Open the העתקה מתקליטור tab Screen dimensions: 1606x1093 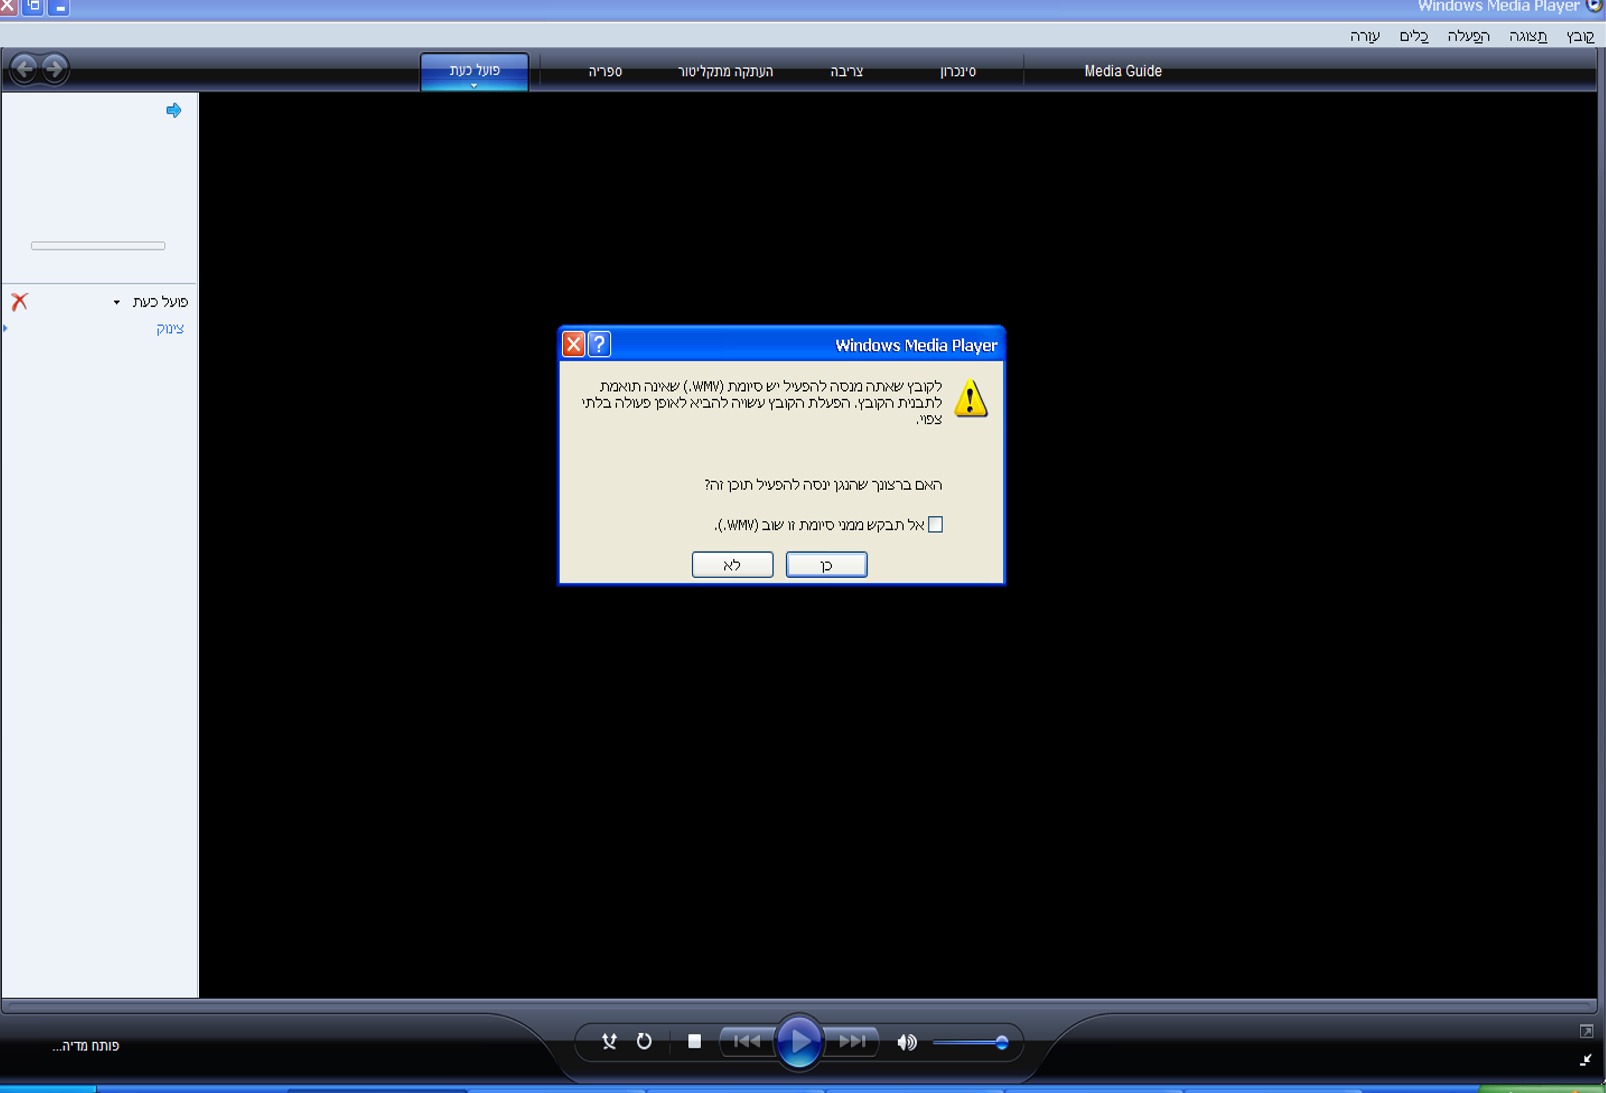725,71
